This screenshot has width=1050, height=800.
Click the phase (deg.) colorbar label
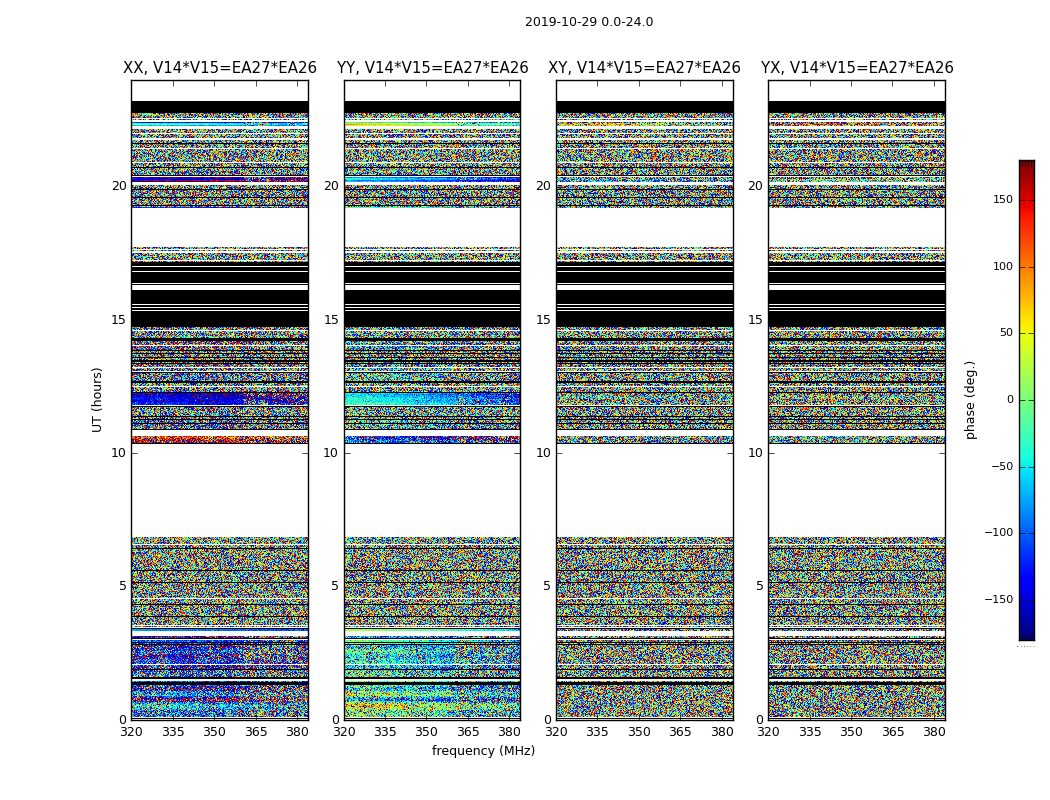(x=970, y=400)
